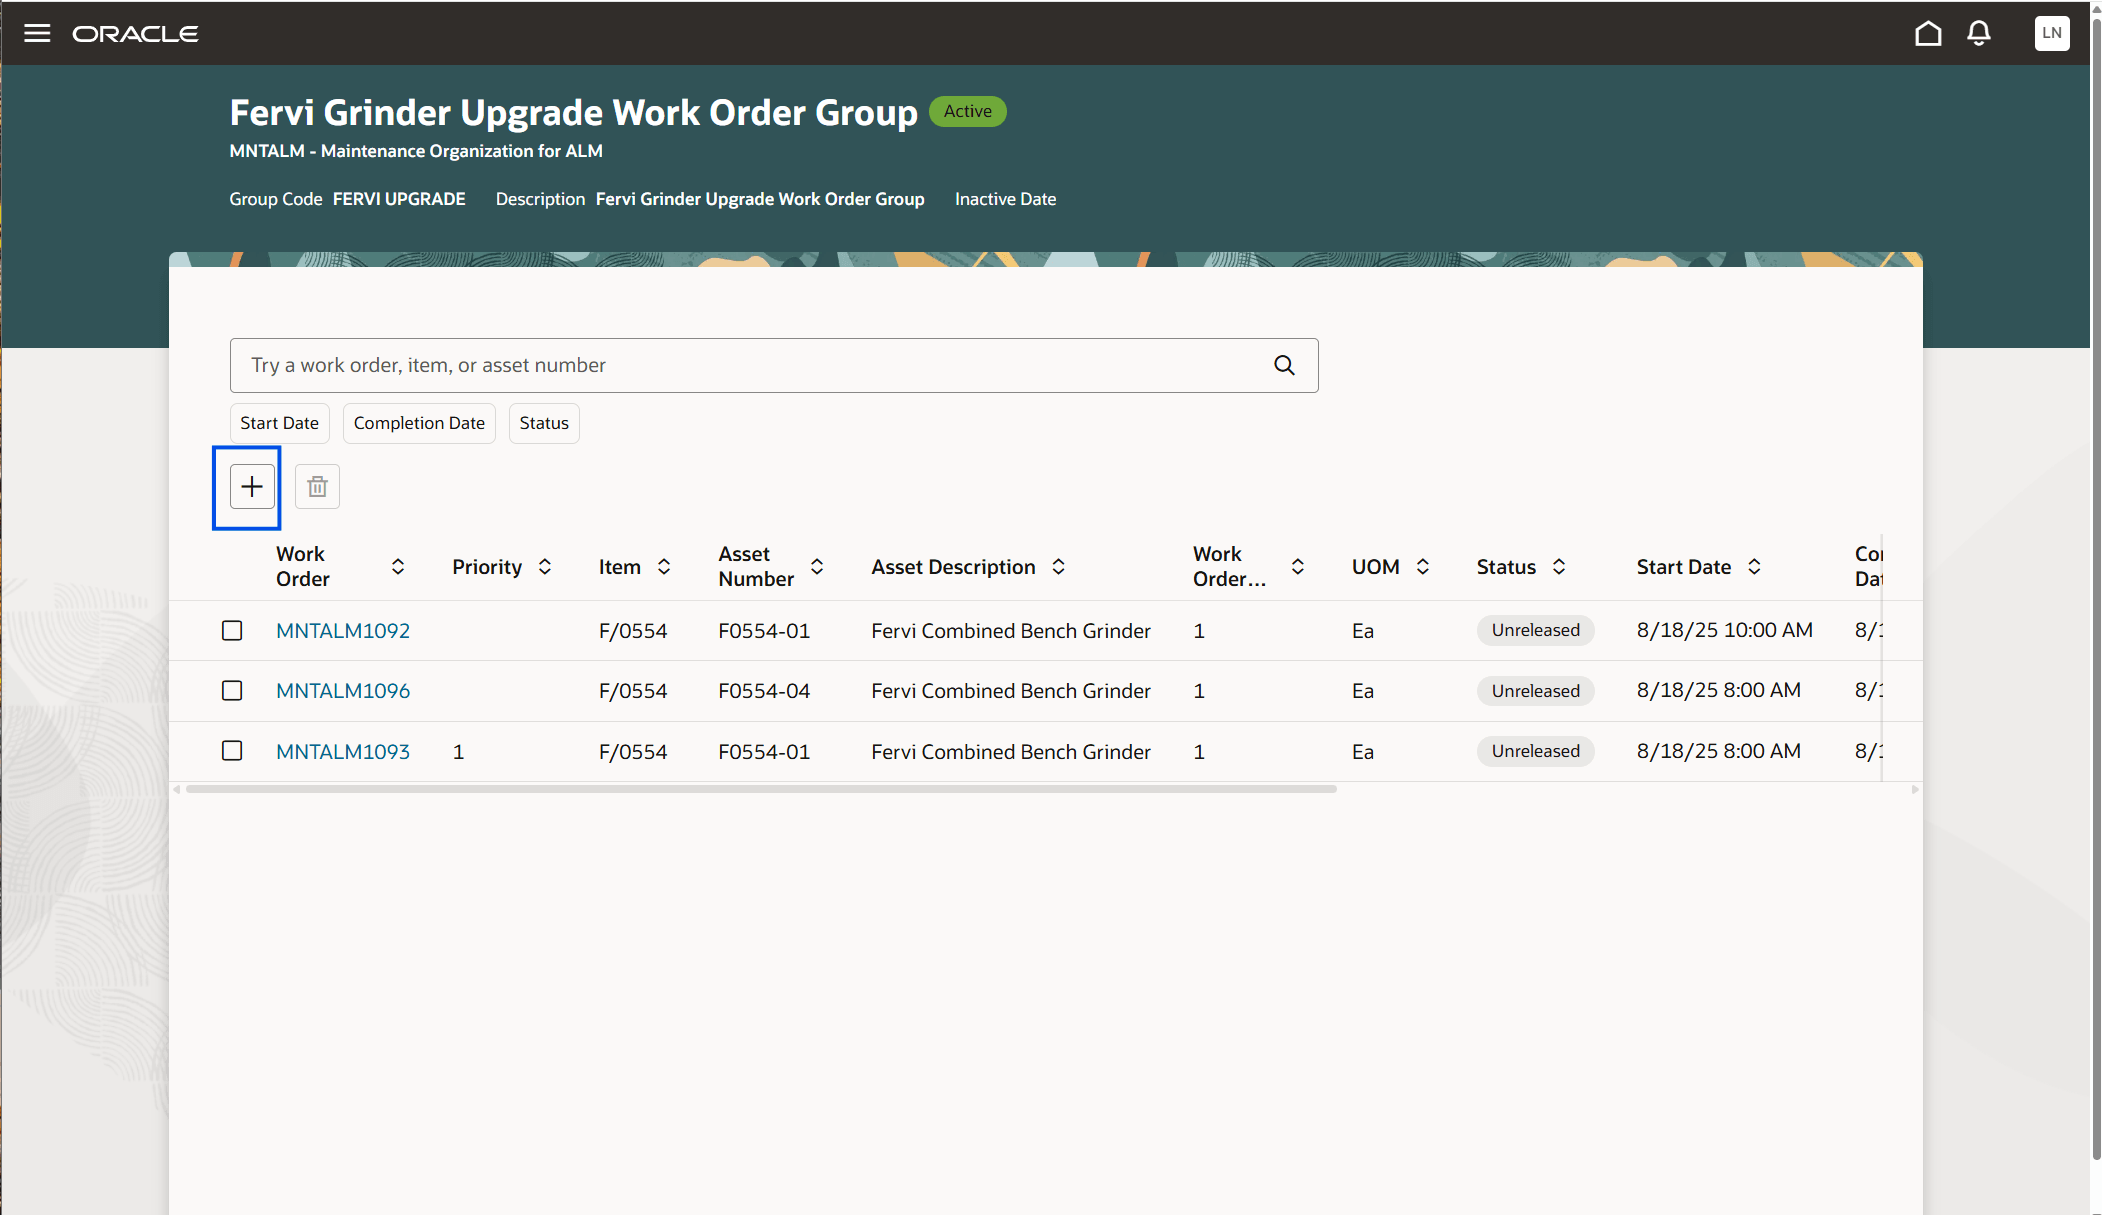The height and width of the screenshot is (1215, 2102).
Task: Click the delete trash icon
Action: point(317,486)
